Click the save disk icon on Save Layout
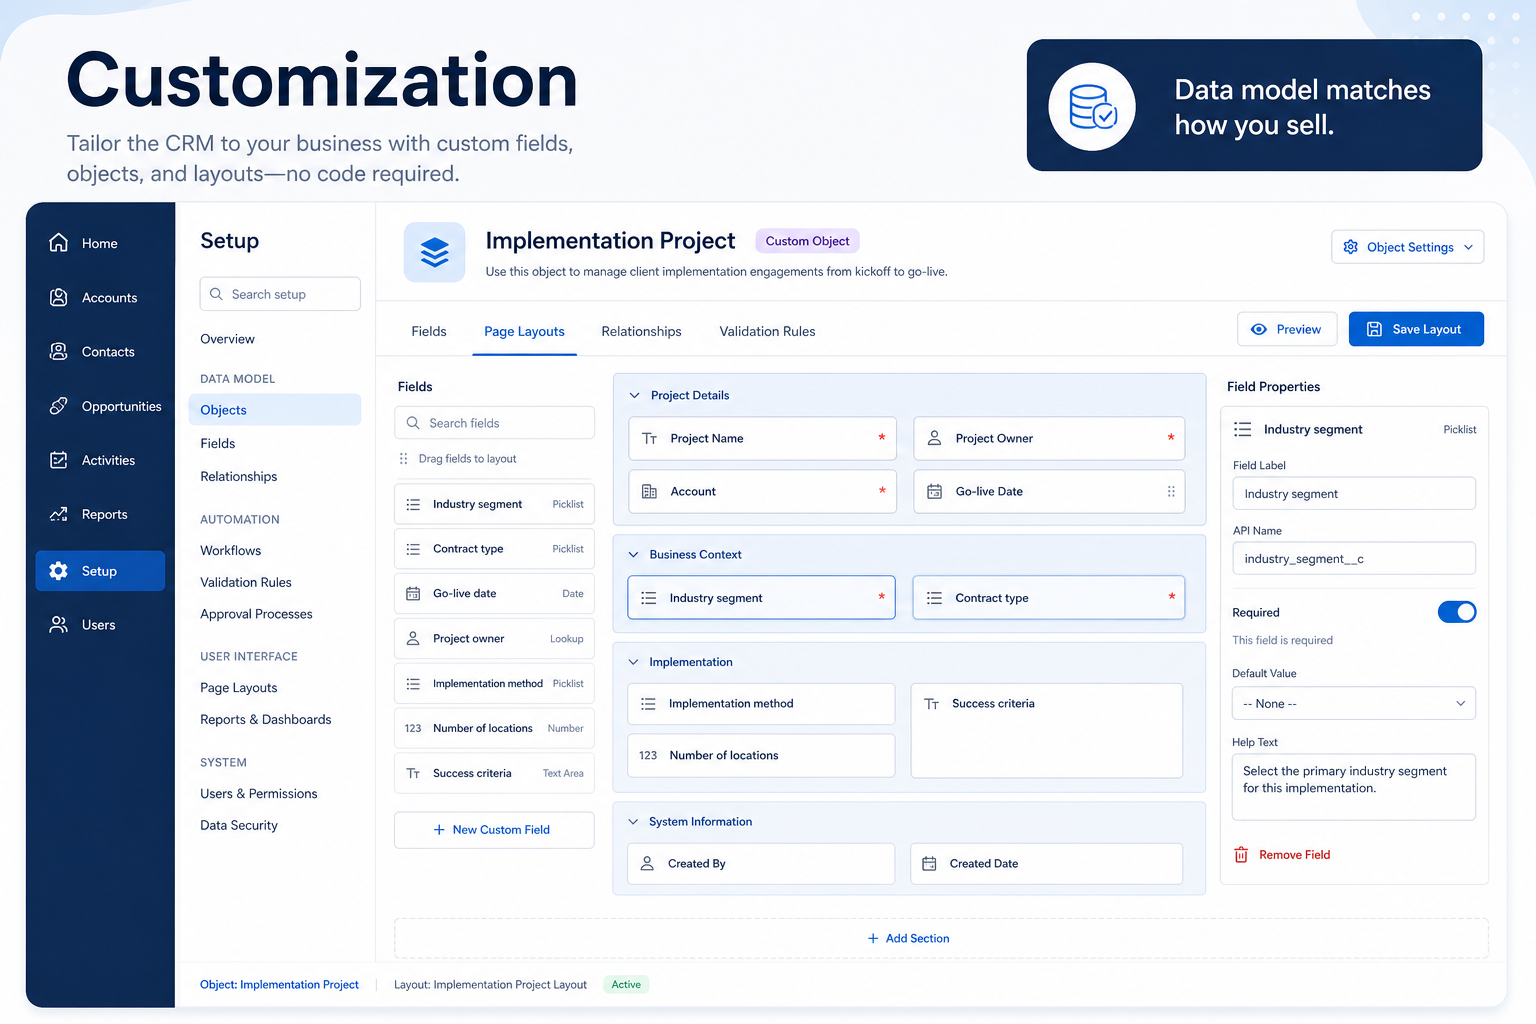The height and width of the screenshot is (1024, 1536). pos(1374,329)
